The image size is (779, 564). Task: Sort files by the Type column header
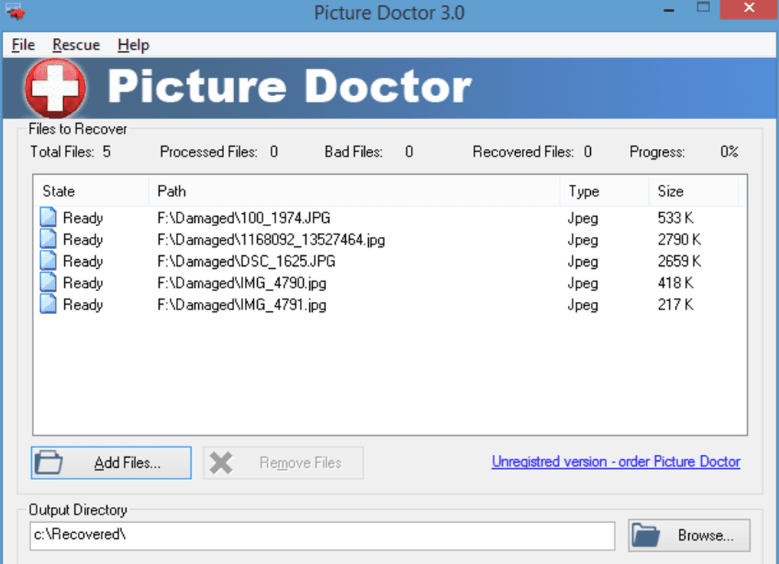(605, 191)
